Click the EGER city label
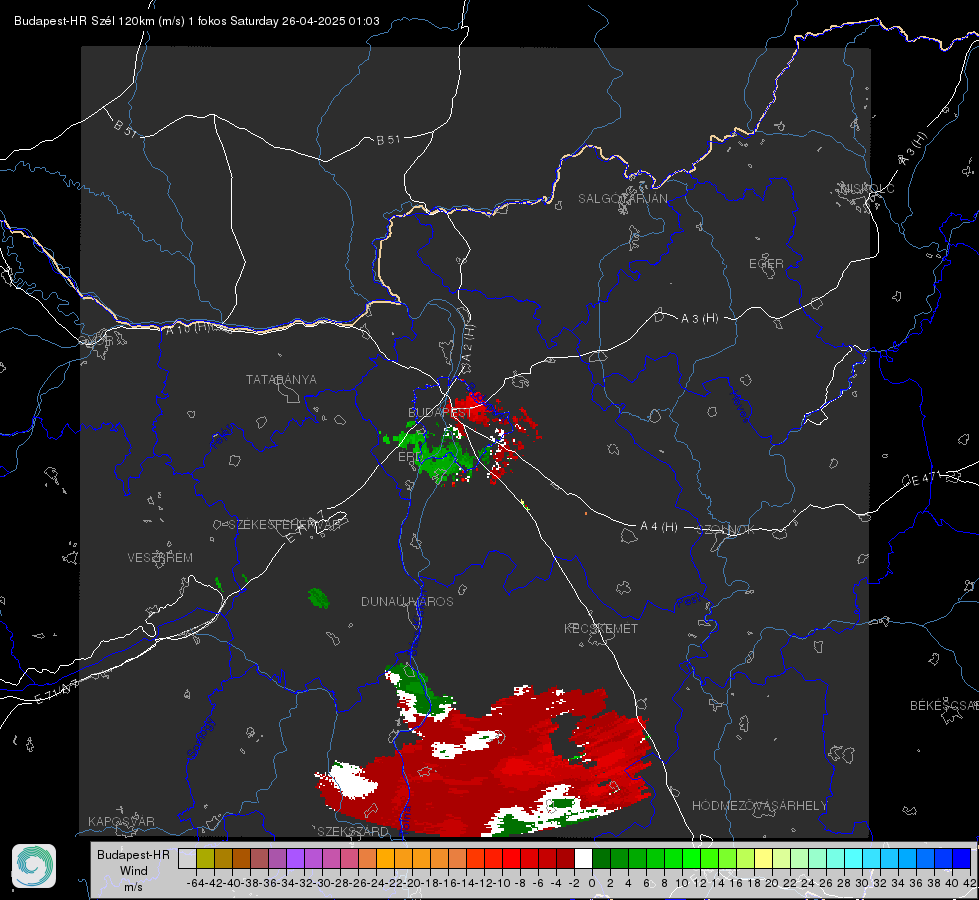Viewport: 979px width, 900px height. click(766, 264)
